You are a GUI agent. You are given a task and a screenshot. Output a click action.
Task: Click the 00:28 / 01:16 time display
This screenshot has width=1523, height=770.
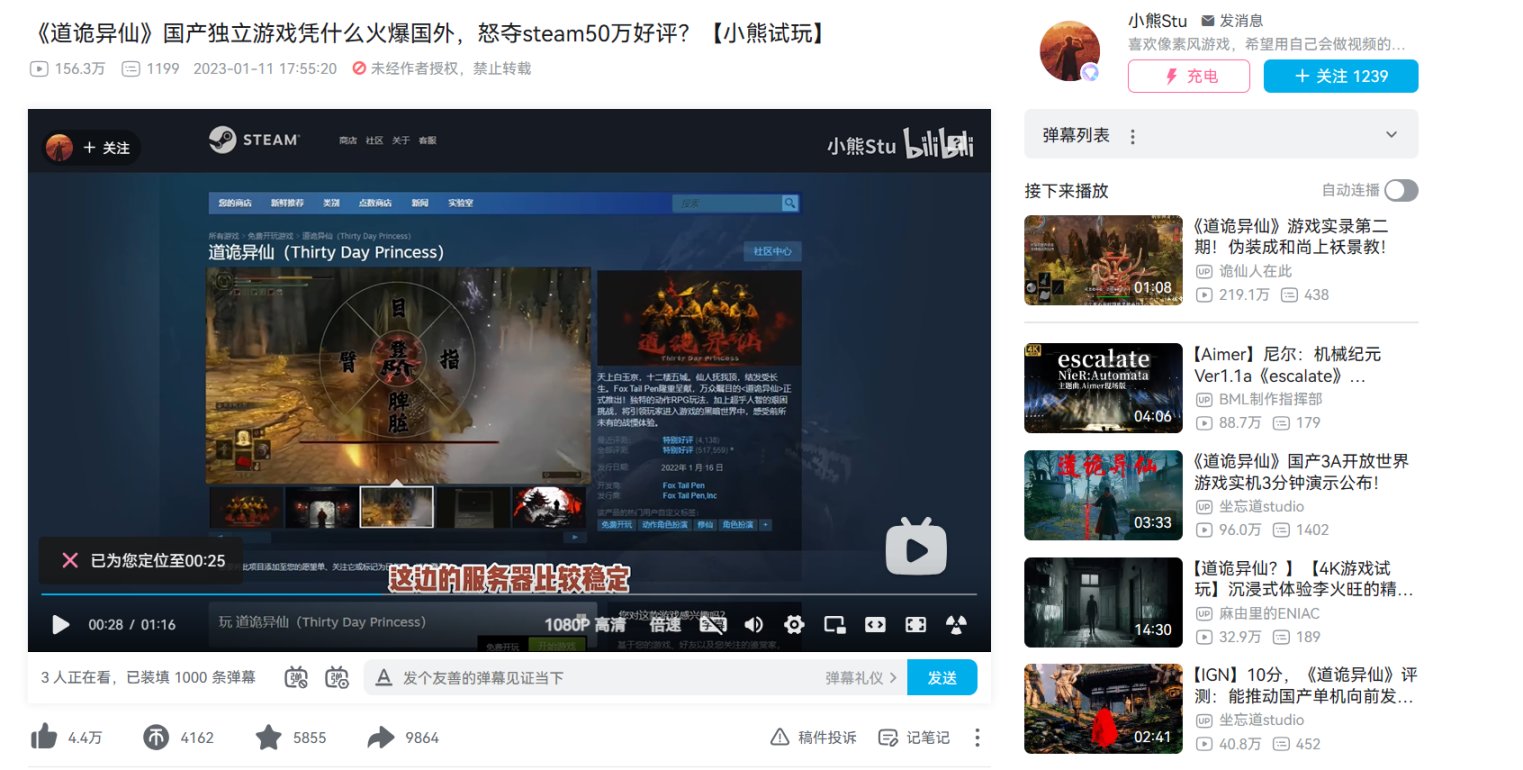tap(132, 625)
